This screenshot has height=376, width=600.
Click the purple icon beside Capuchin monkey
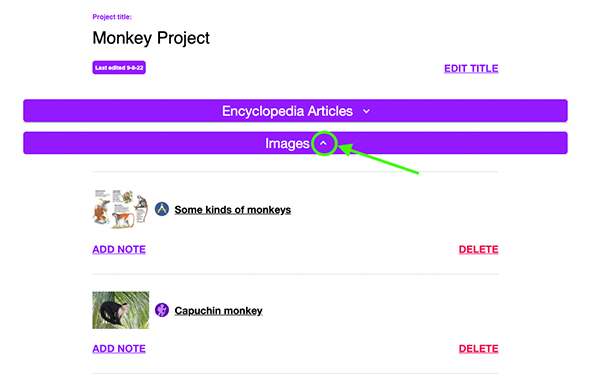162,310
